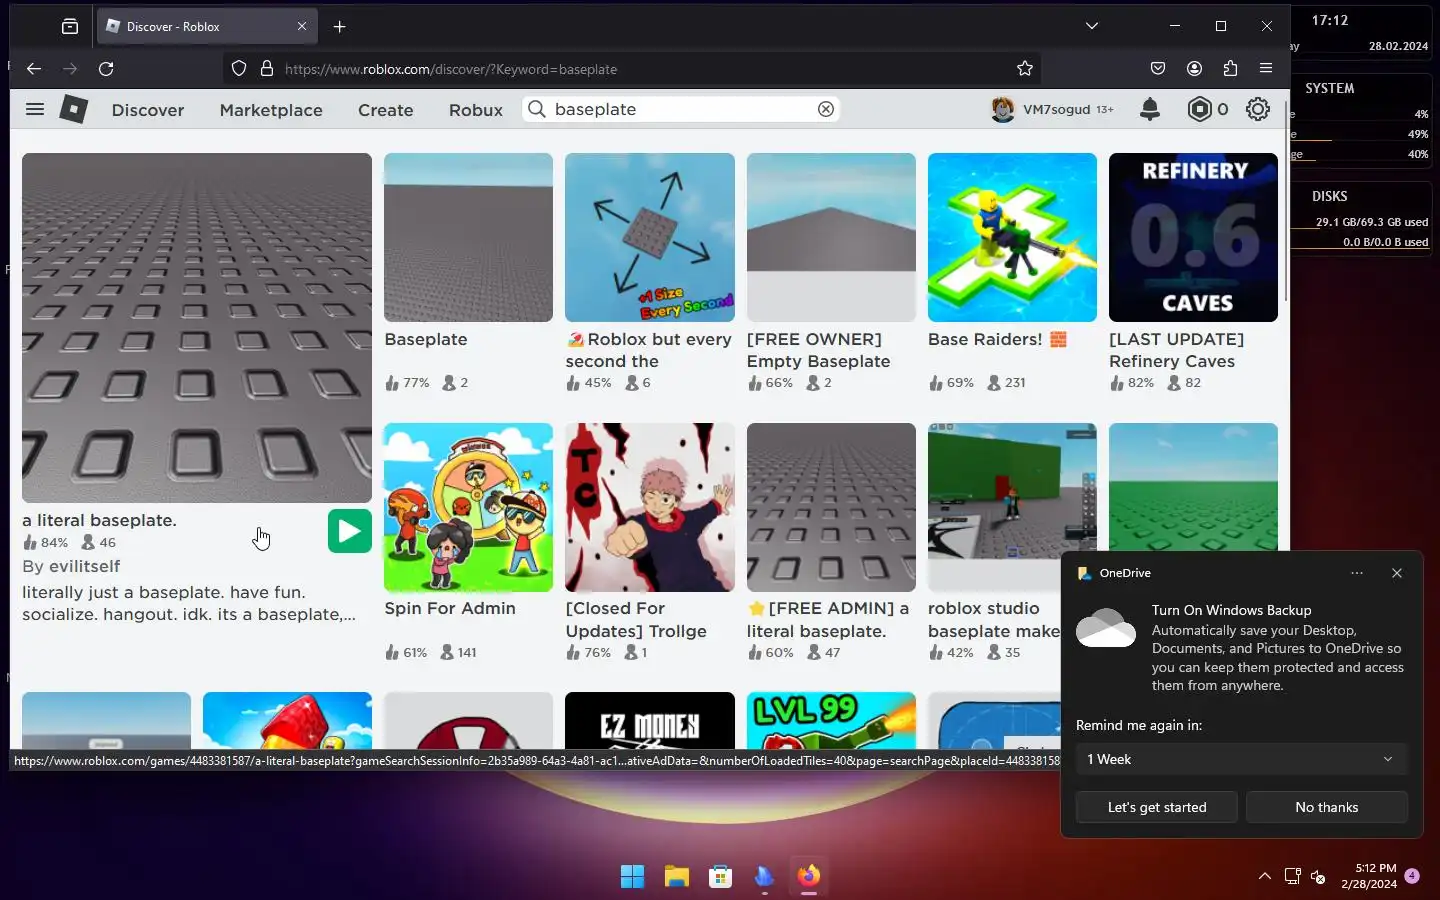
Task: Open the EZ MONEY game thumbnail
Action: tap(650, 720)
